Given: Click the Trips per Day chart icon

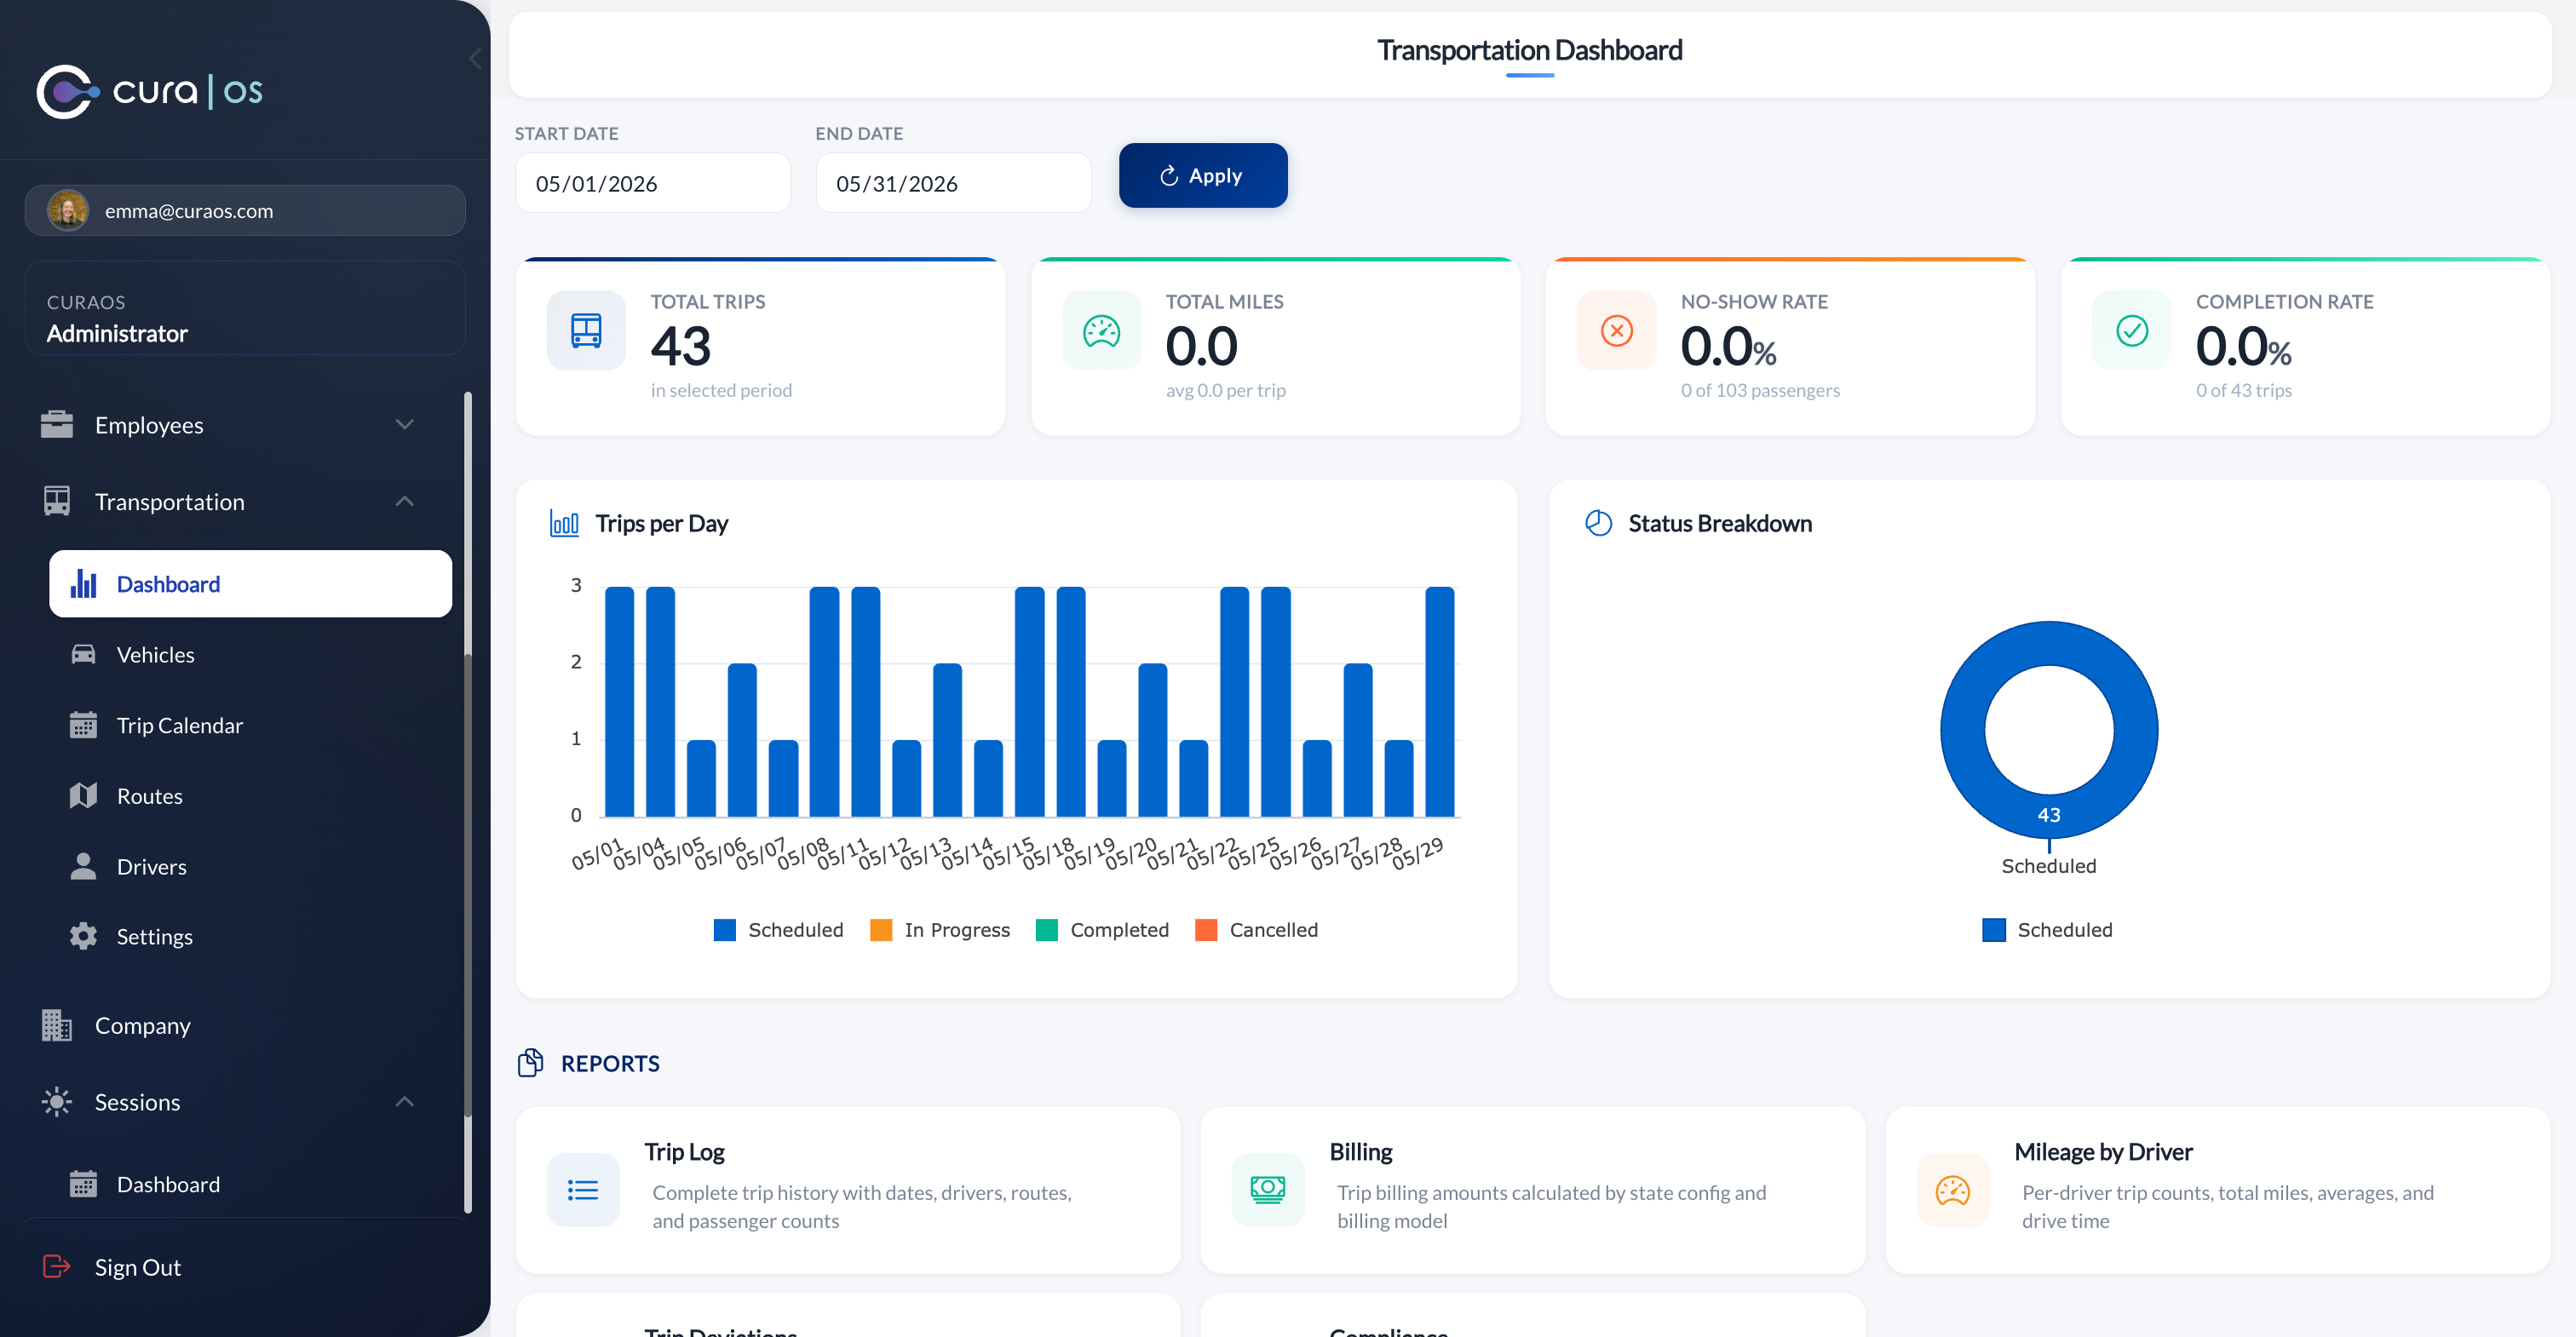Looking at the screenshot, I should point(564,523).
